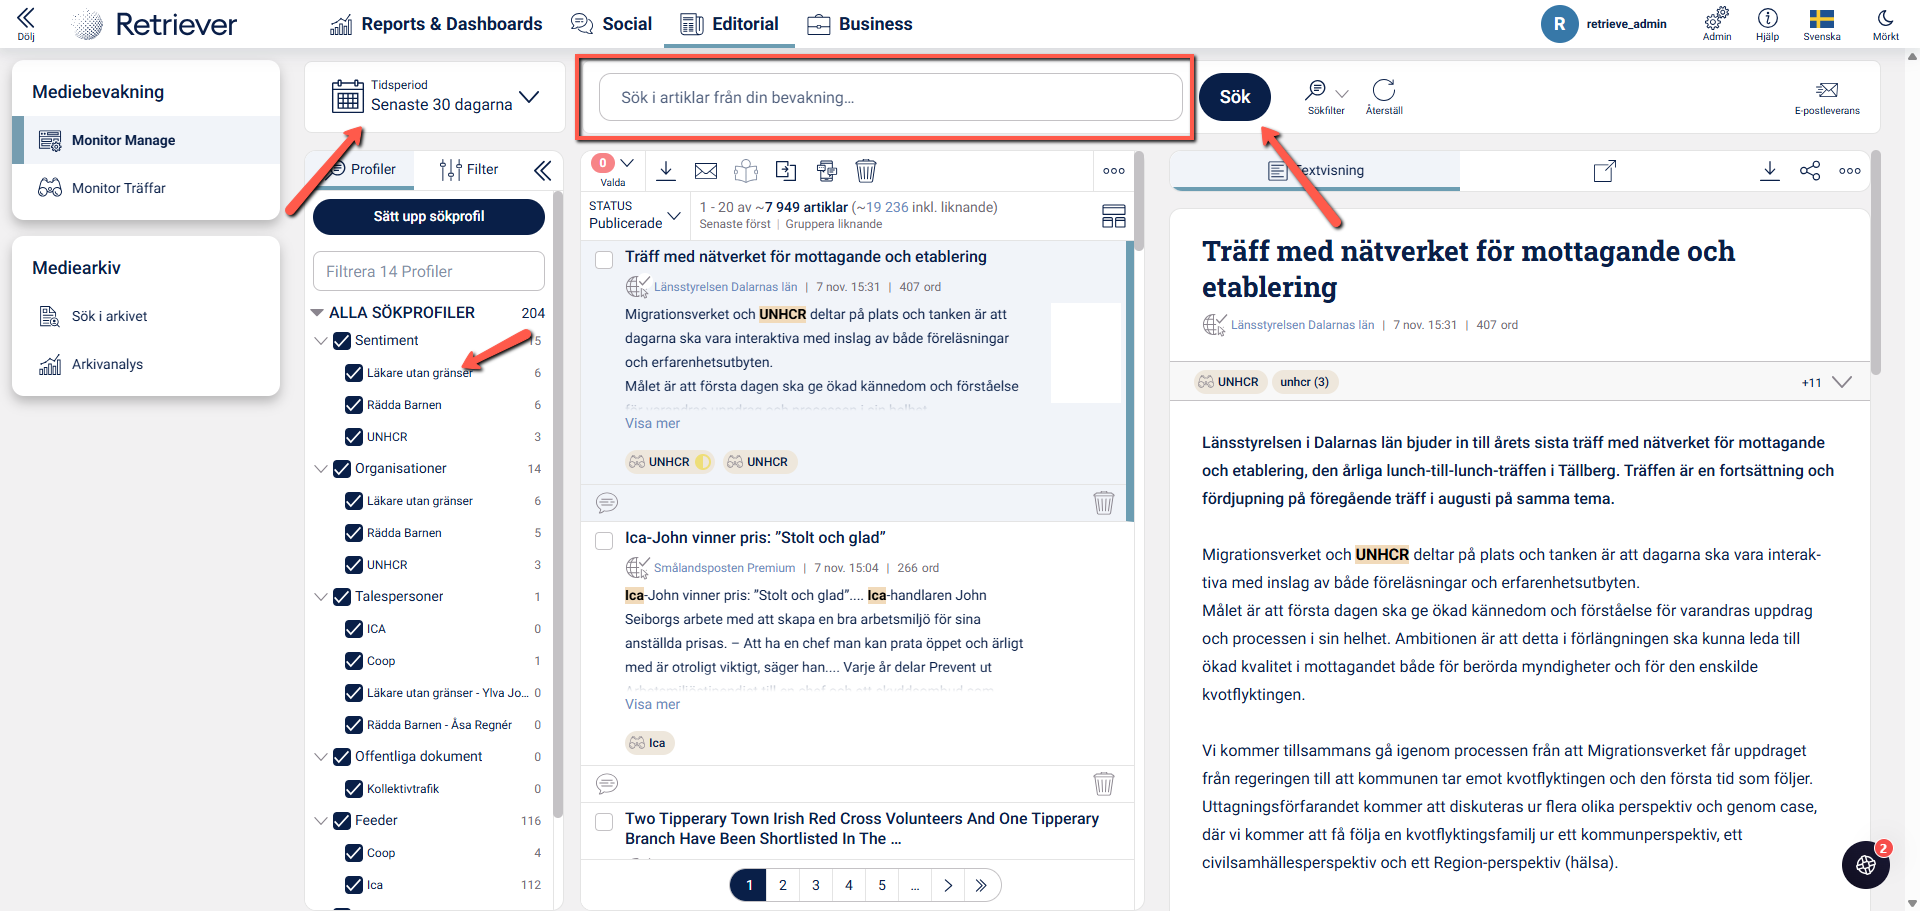1920x911 pixels.
Task: Collapse the Talespersoner group chevron
Action: coord(321,597)
